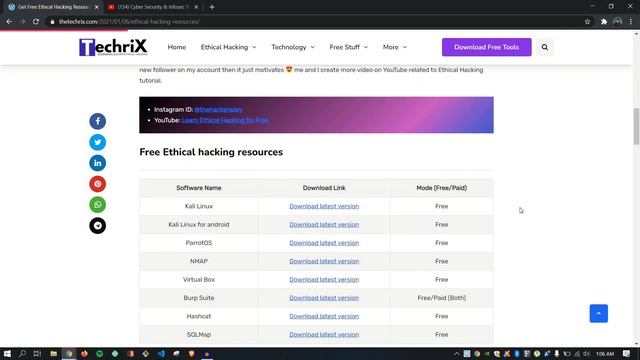Download latest version of Kali Linux for android
Viewport: 640px width, 360px height.
tap(324, 224)
